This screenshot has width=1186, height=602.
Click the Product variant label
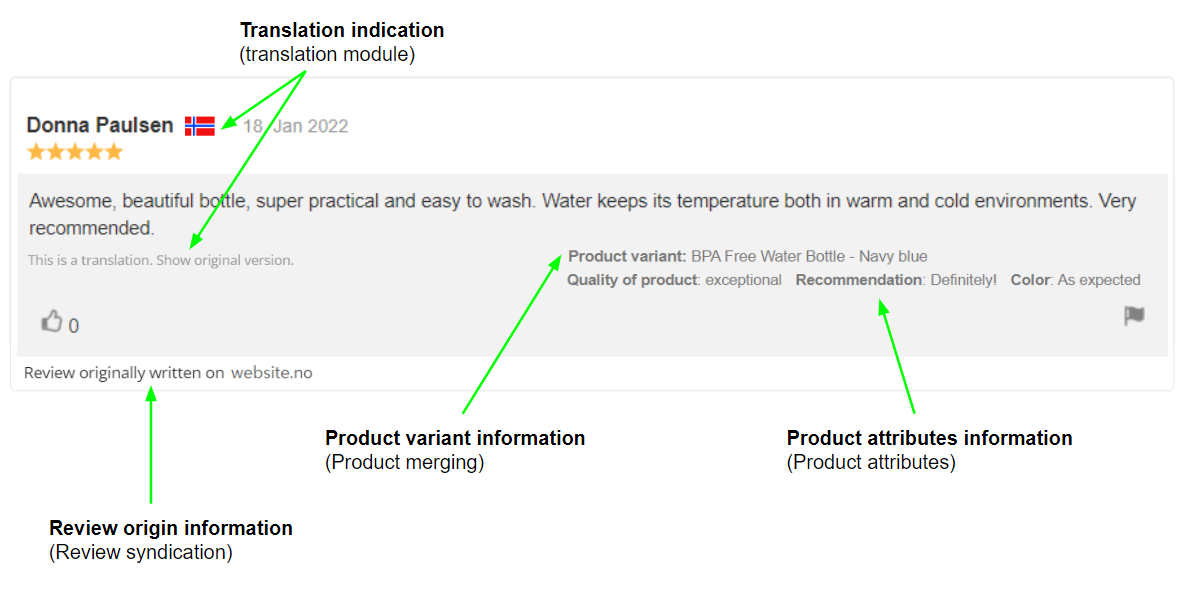click(627, 257)
